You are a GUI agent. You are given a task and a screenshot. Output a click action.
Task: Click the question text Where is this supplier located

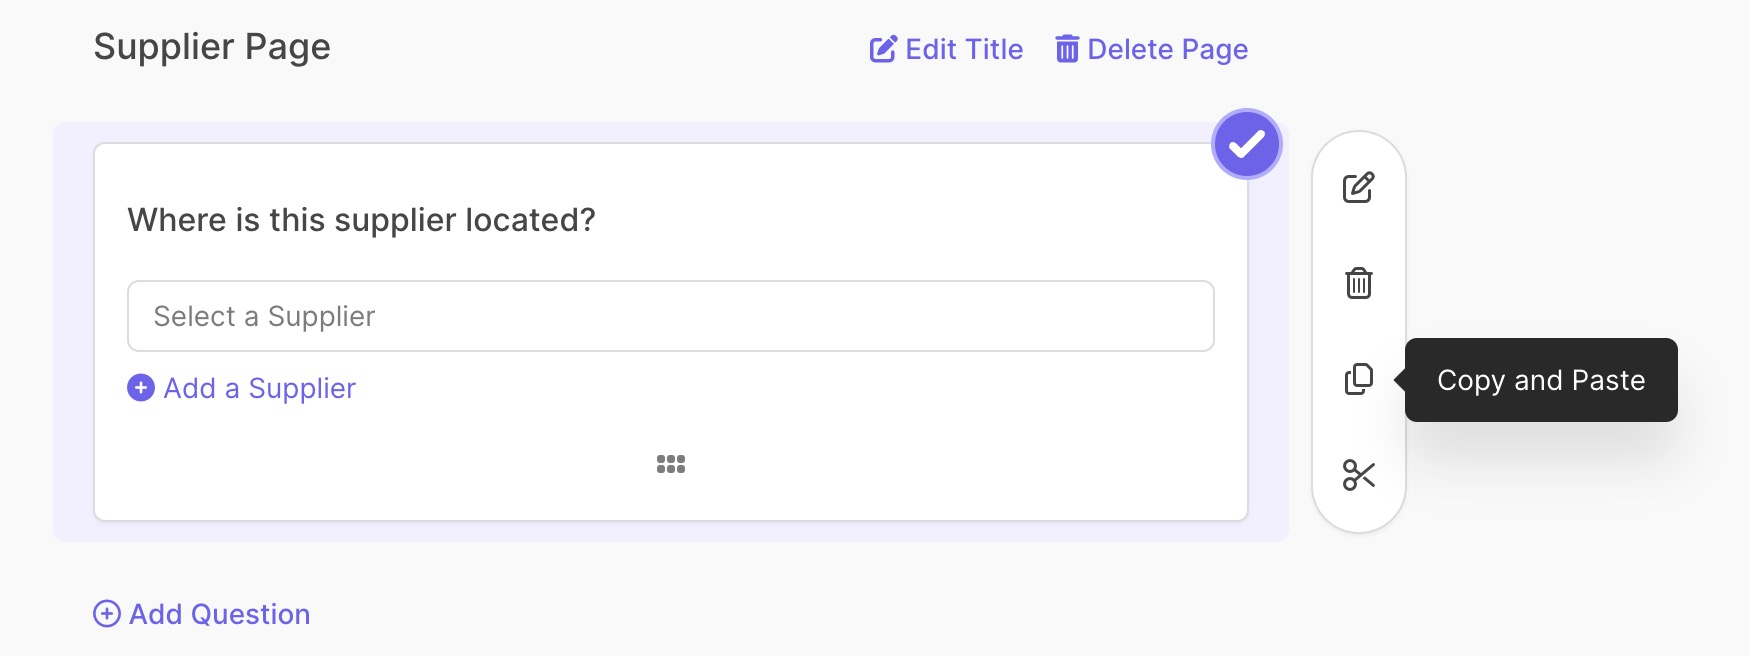(362, 220)
